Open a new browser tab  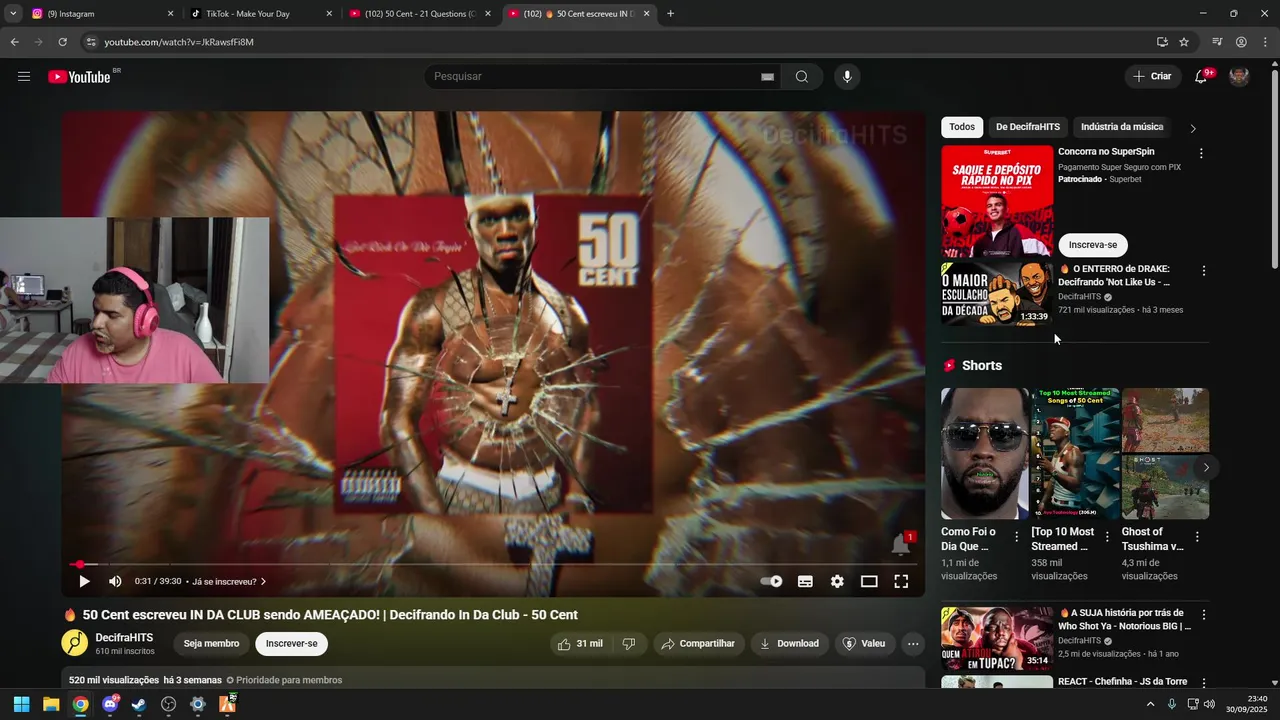(x=670, y=14)
